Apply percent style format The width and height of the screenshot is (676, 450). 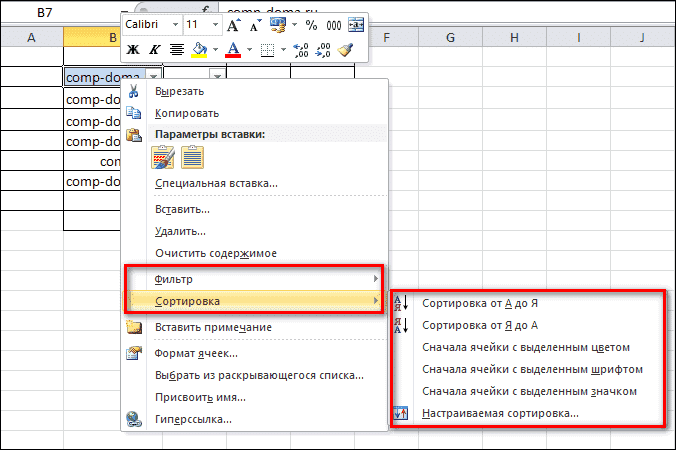311,23
